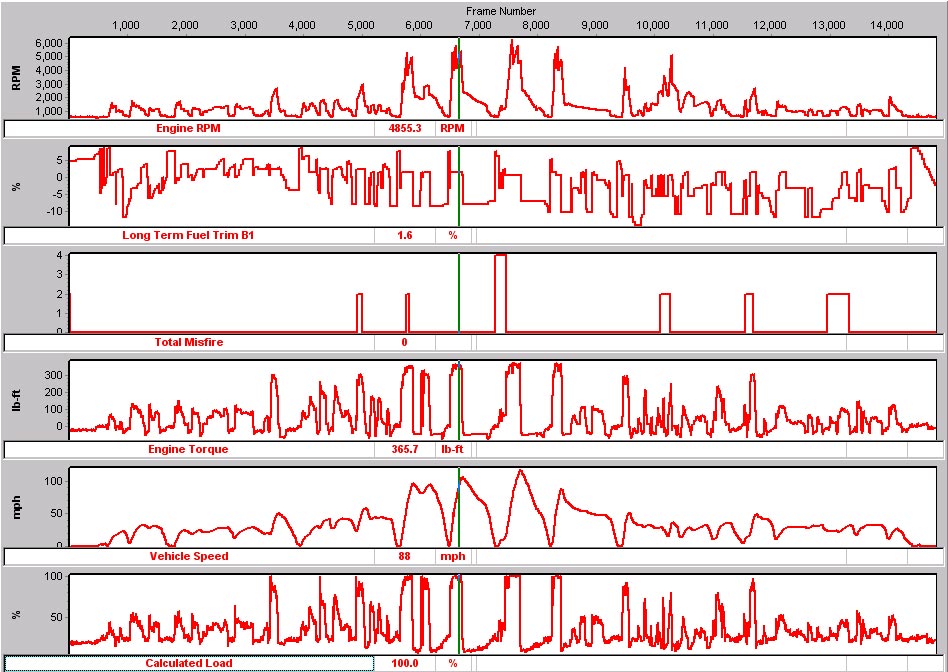Click the lb-ft unit field

[453, 449]
